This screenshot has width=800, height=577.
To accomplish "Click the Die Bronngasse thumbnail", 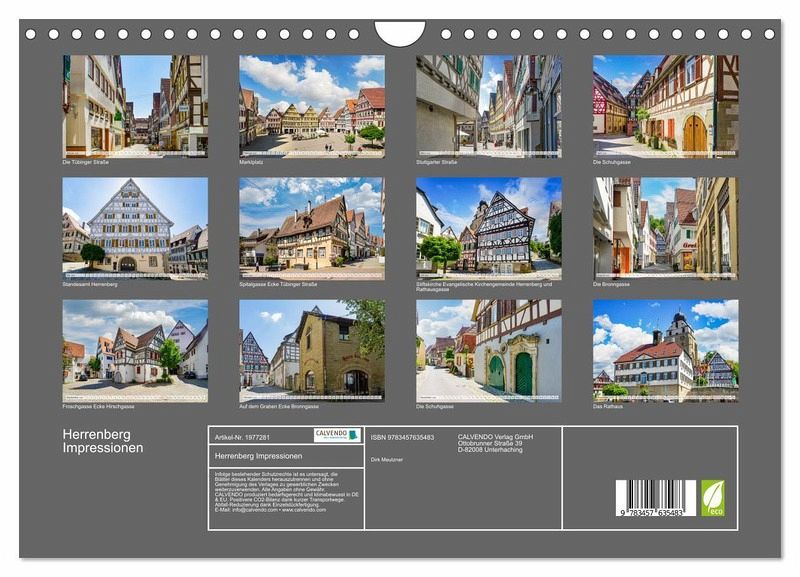I will [x=665, y=226].
